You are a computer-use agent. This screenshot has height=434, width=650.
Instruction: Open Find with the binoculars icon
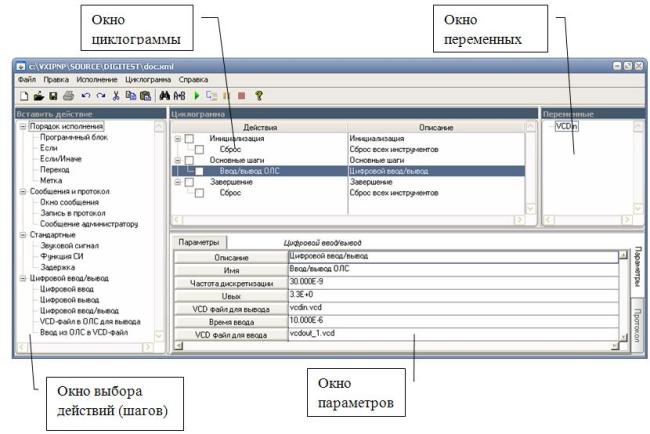pyautogui.click(x=165, y=96)
